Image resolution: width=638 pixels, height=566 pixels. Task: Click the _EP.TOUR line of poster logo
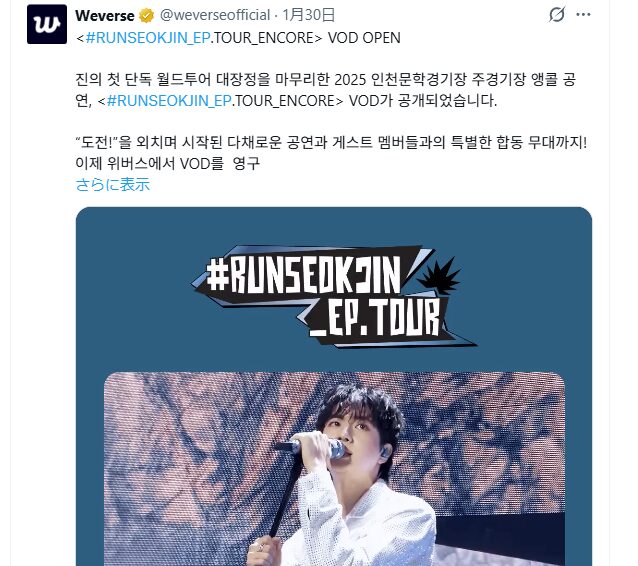374,318
